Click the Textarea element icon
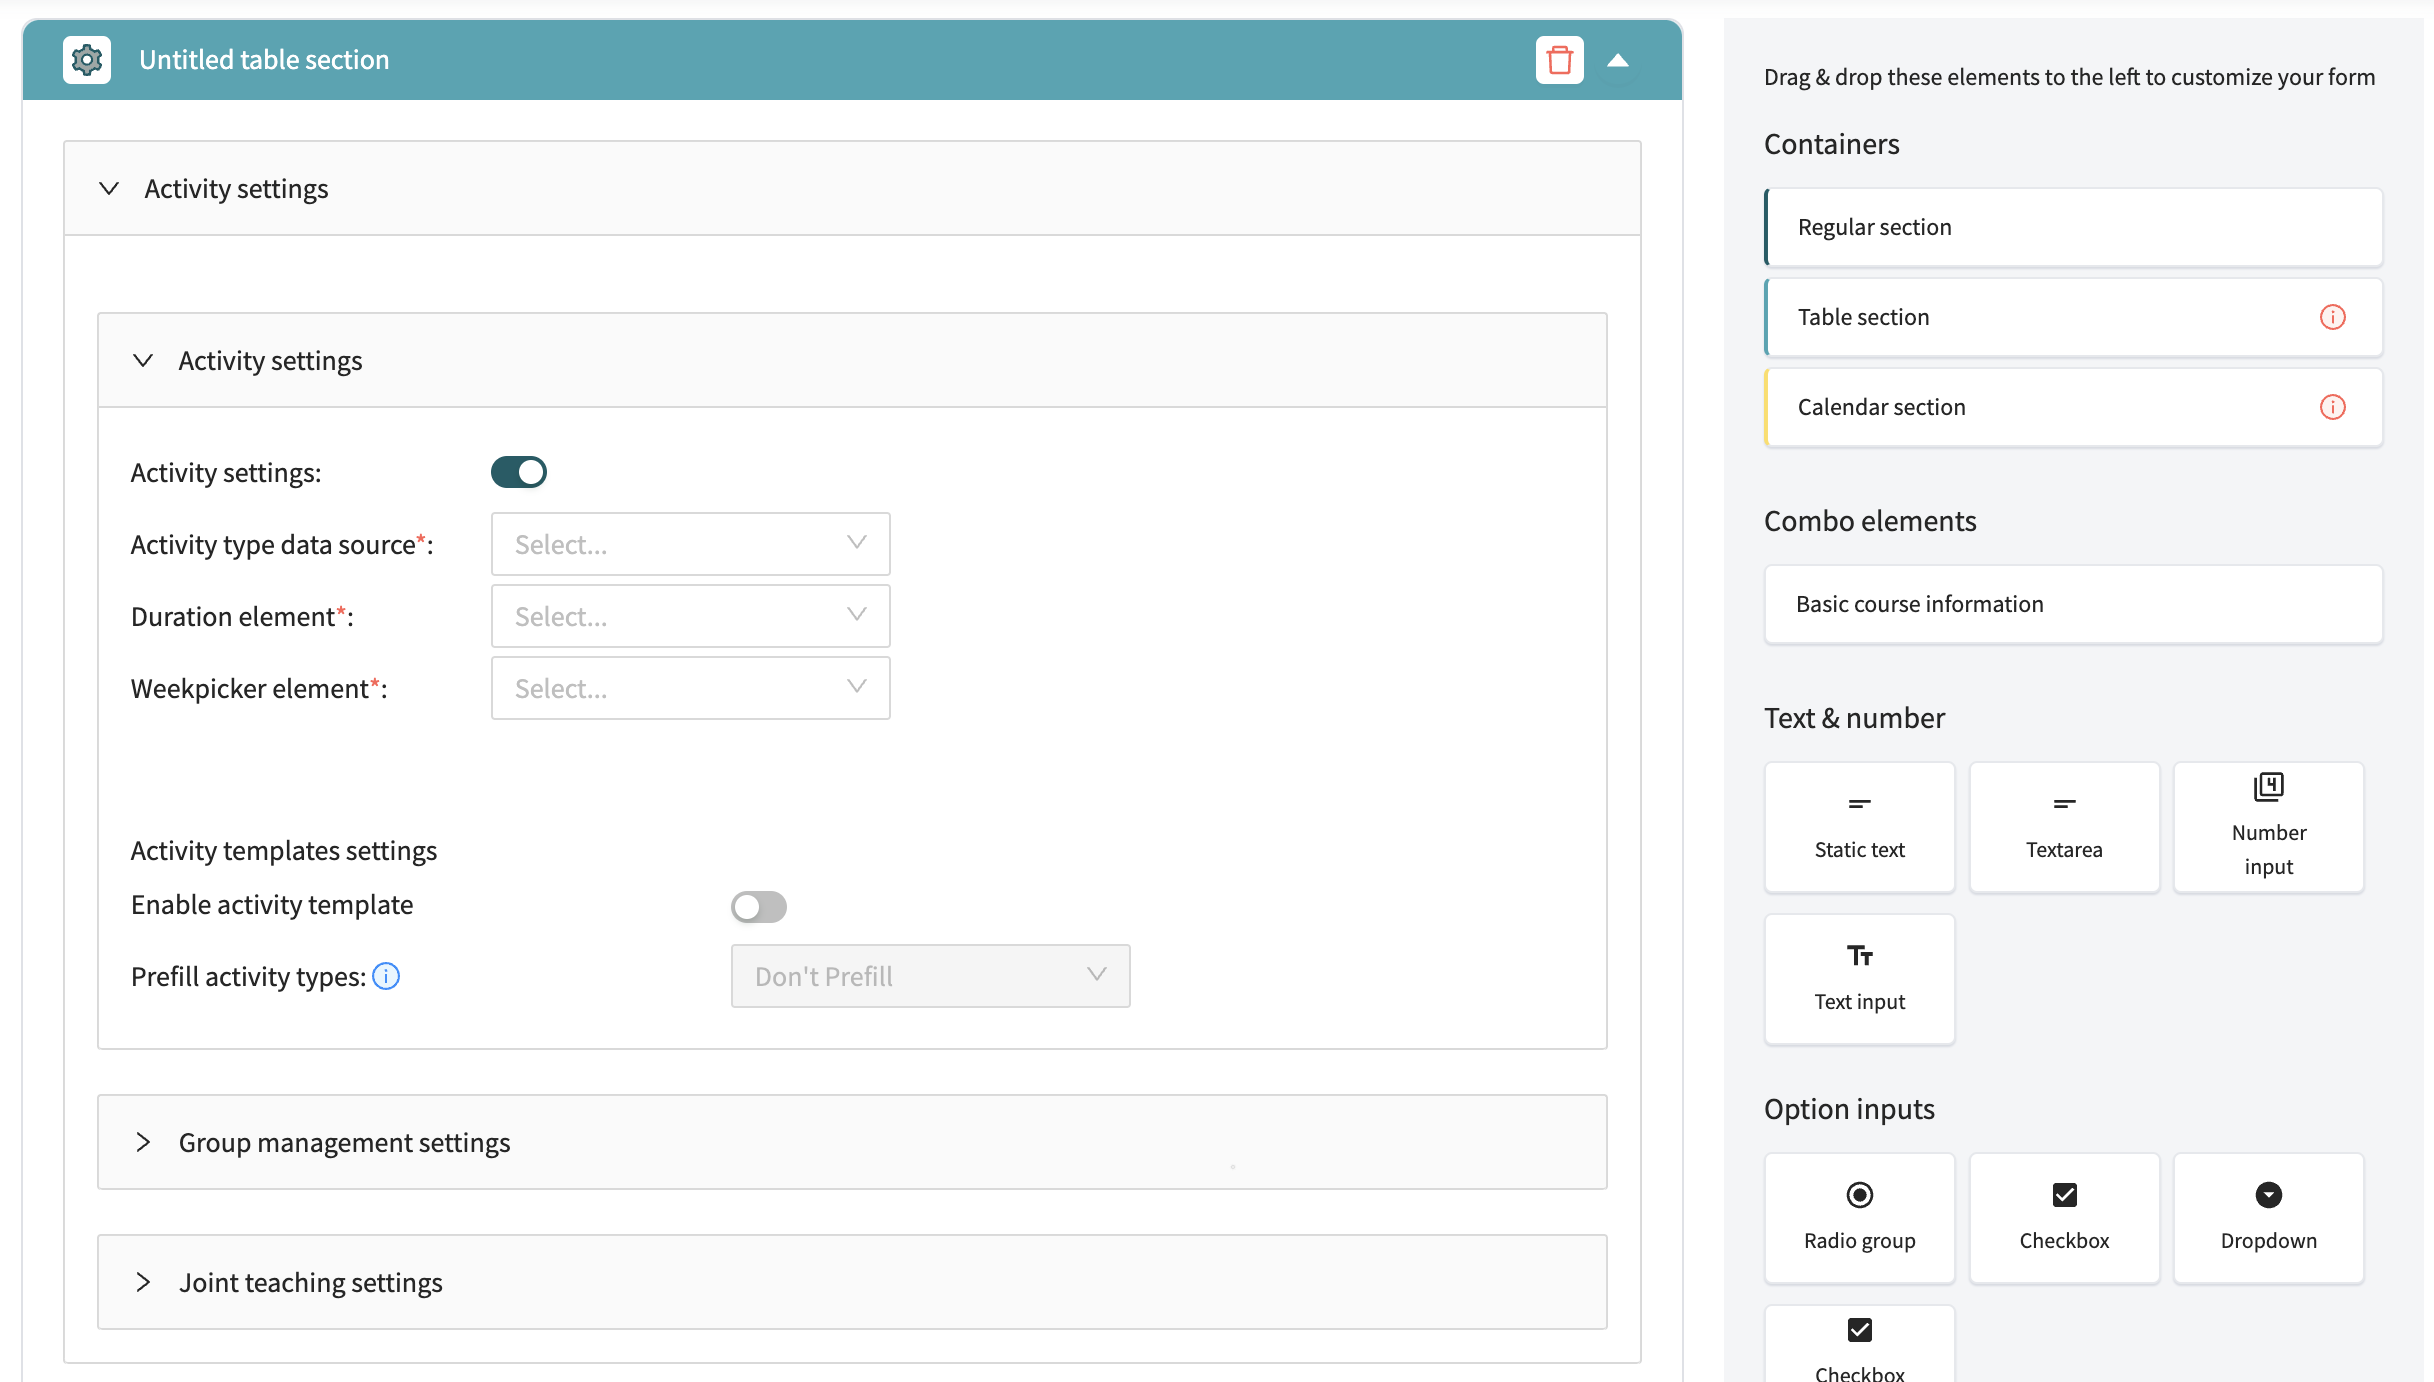Image resolution: width=2434 pixels, height=1382 pixels. [2064, 803]
